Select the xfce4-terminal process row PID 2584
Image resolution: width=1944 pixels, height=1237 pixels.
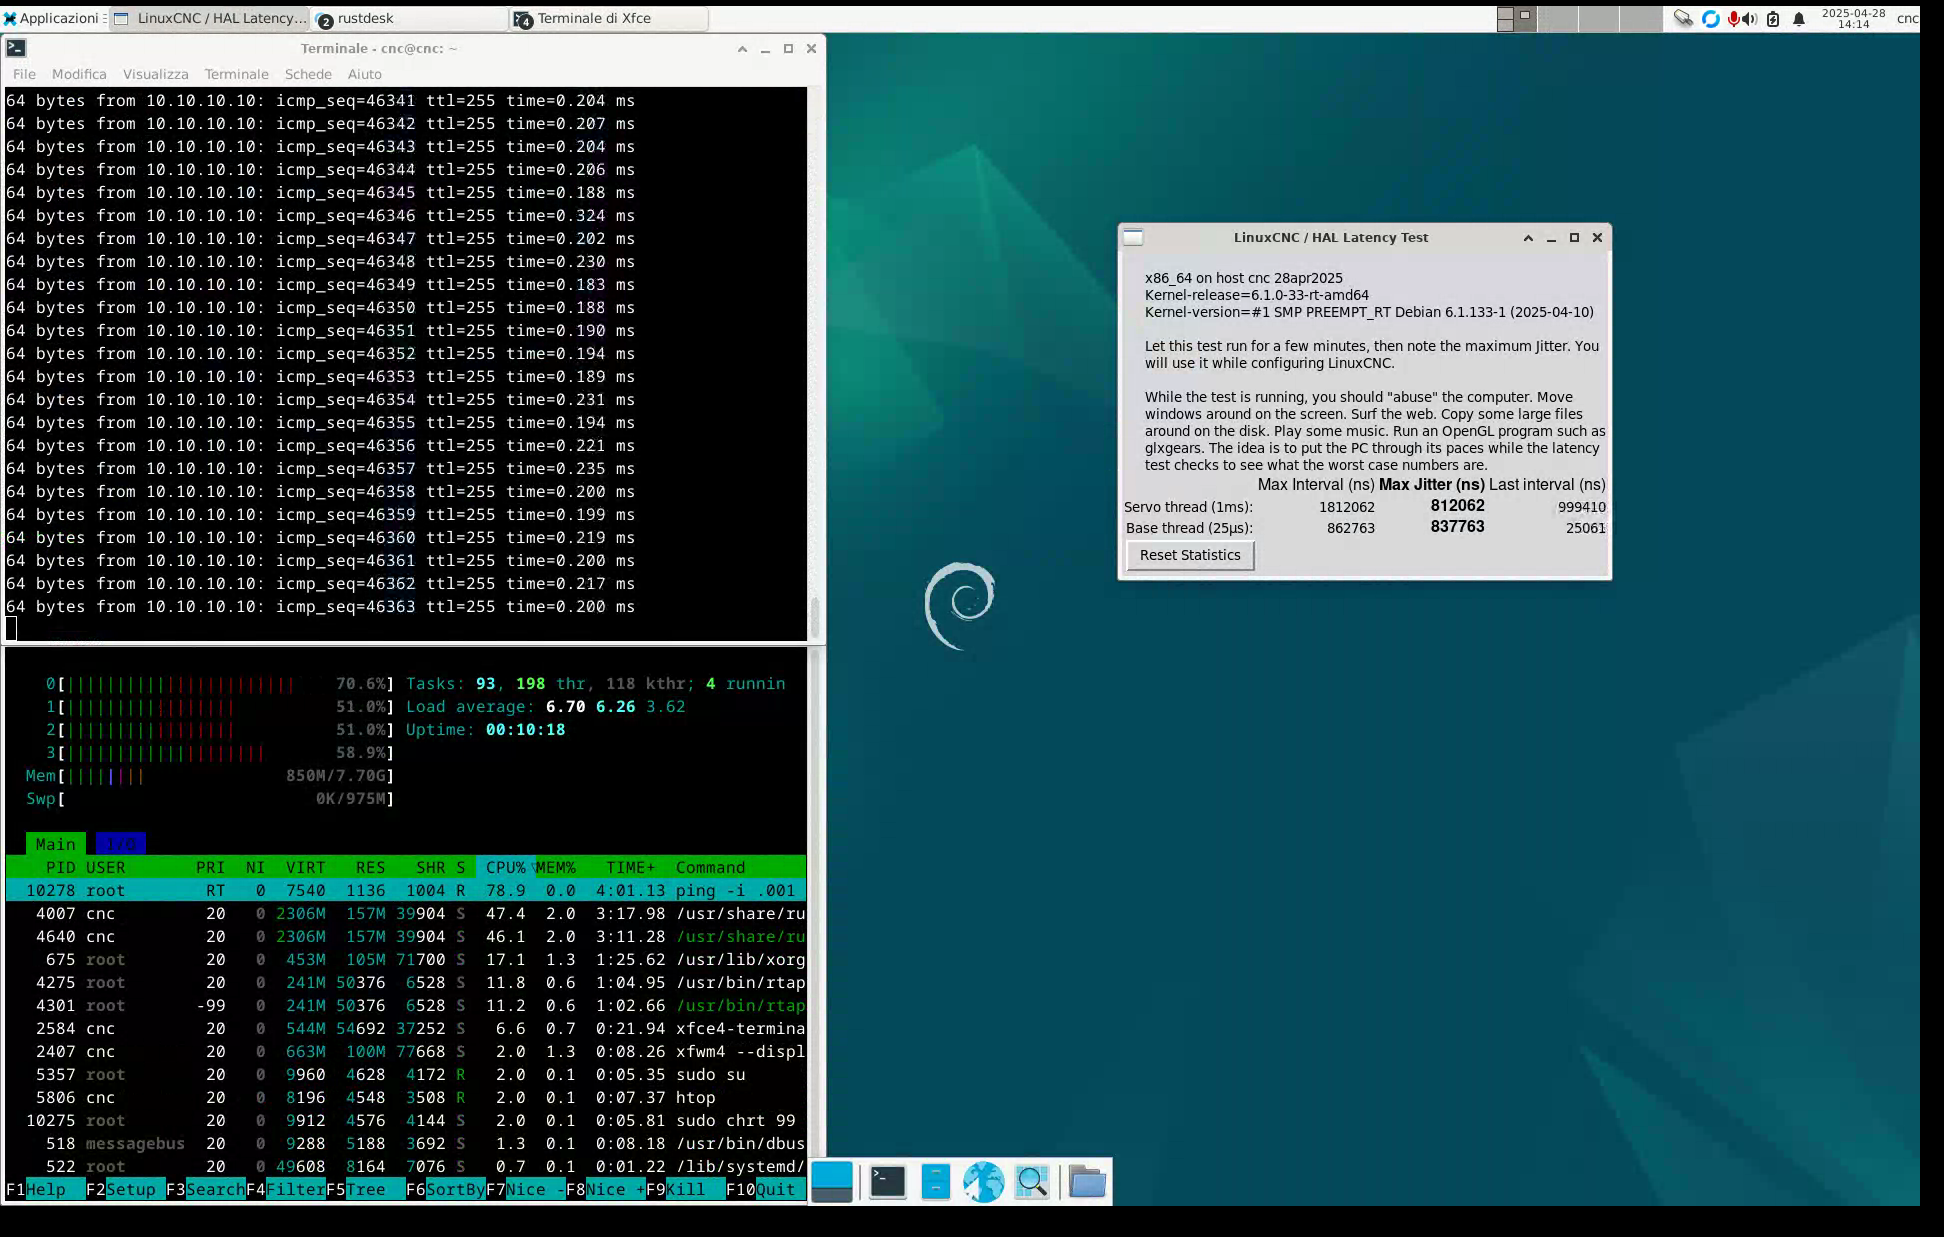pos(406,1028)
